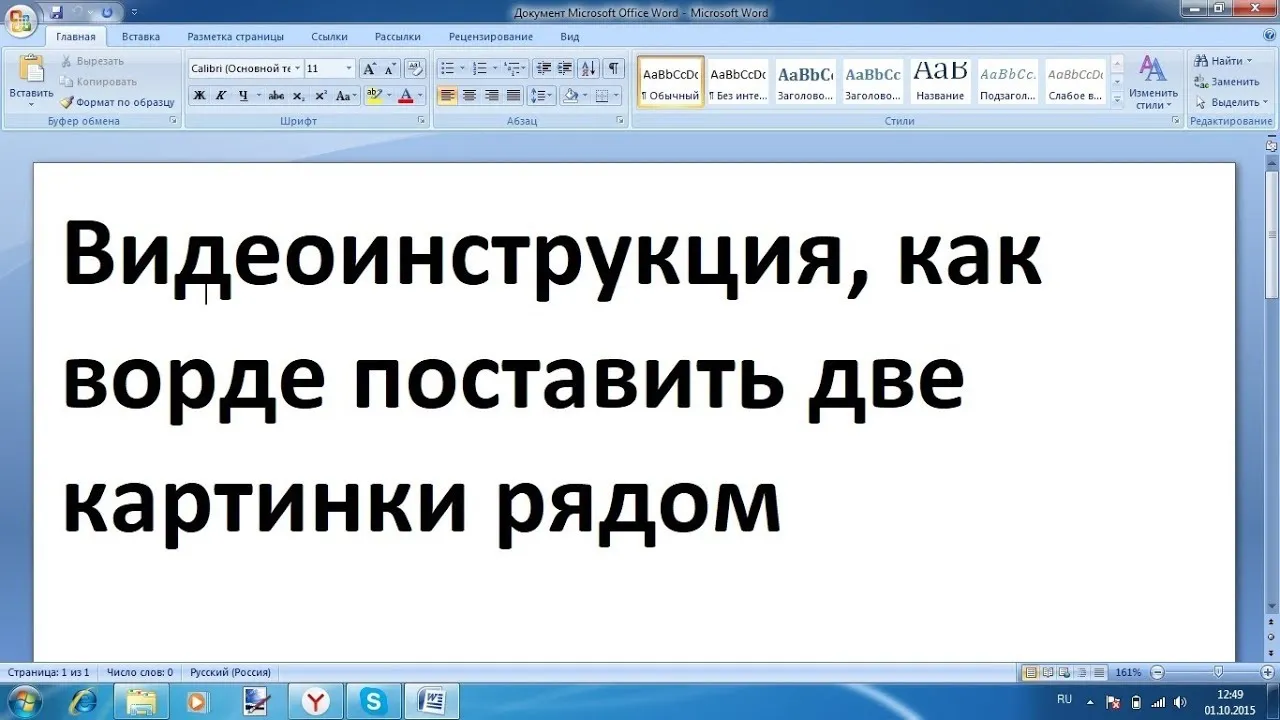Screen dimensions: 1280x720
Task: Increase paragraph indent
Action: click(x=565, y=69)
